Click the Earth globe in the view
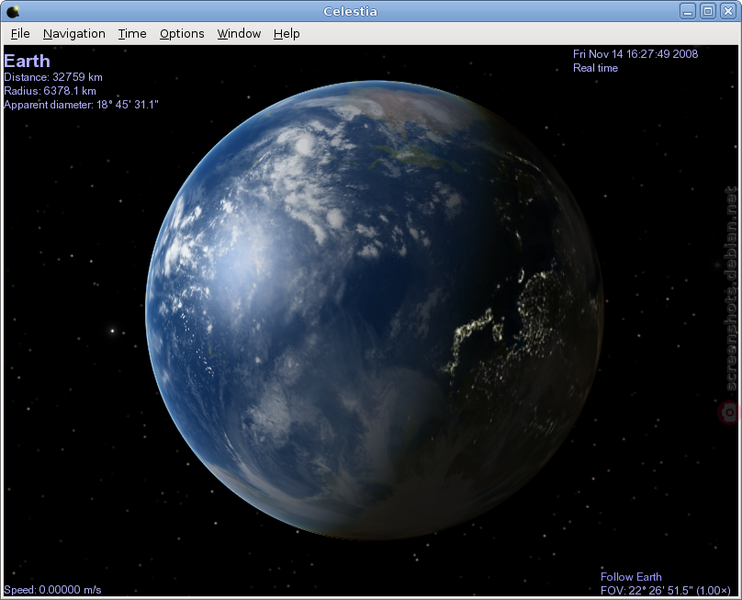The width and height of the screenshot is (742, 600). pyautogui.click(x=374, y=310)
